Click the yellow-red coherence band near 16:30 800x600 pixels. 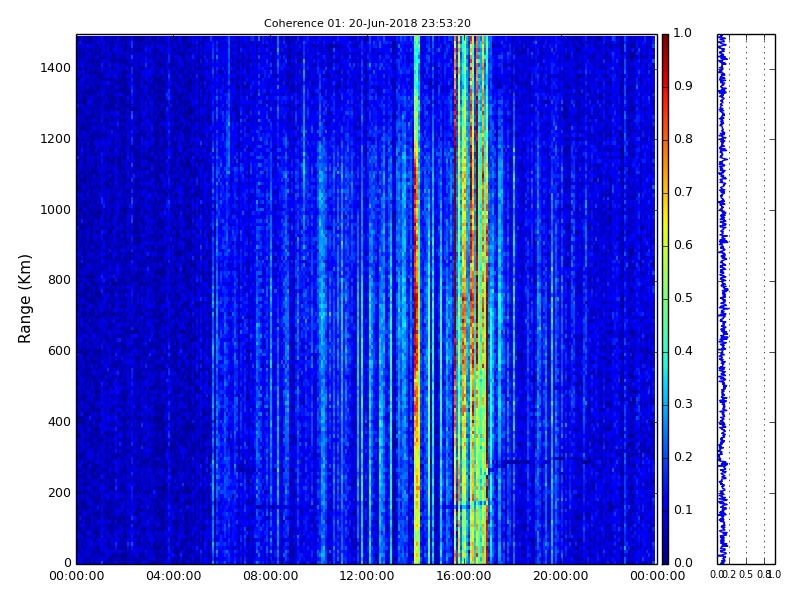pos(471,299)
